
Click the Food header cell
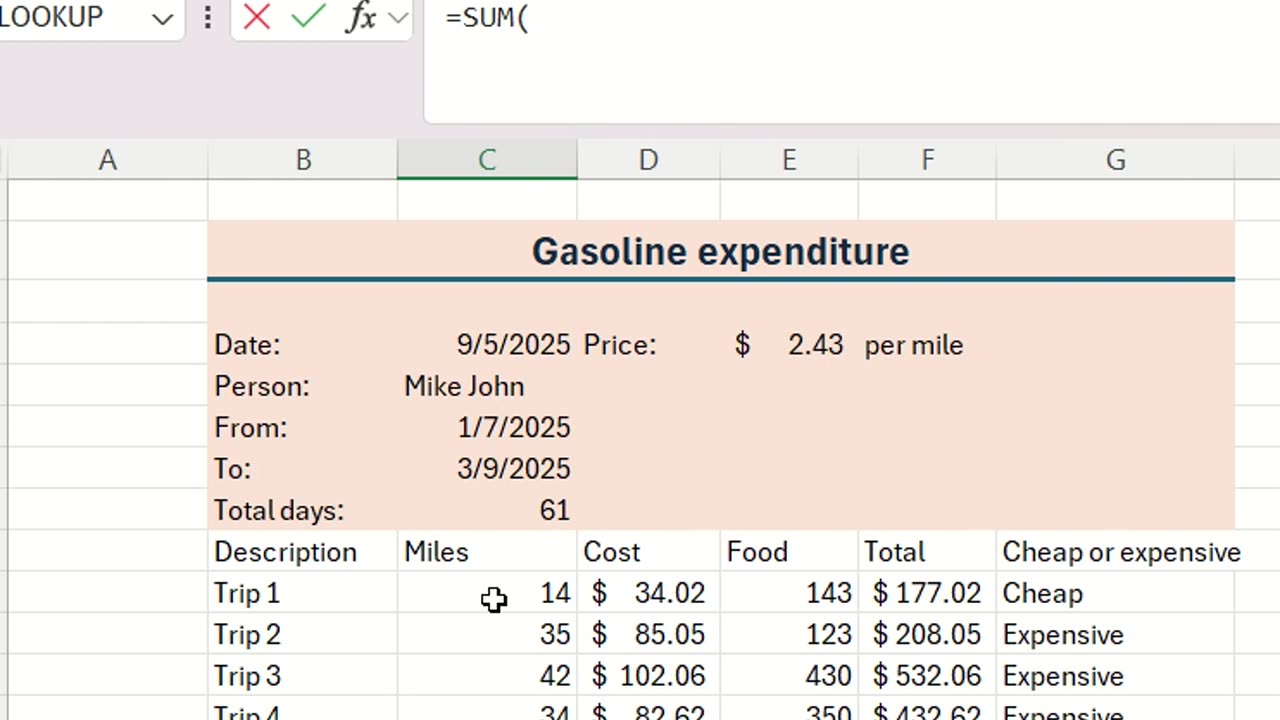coord(789,552)
